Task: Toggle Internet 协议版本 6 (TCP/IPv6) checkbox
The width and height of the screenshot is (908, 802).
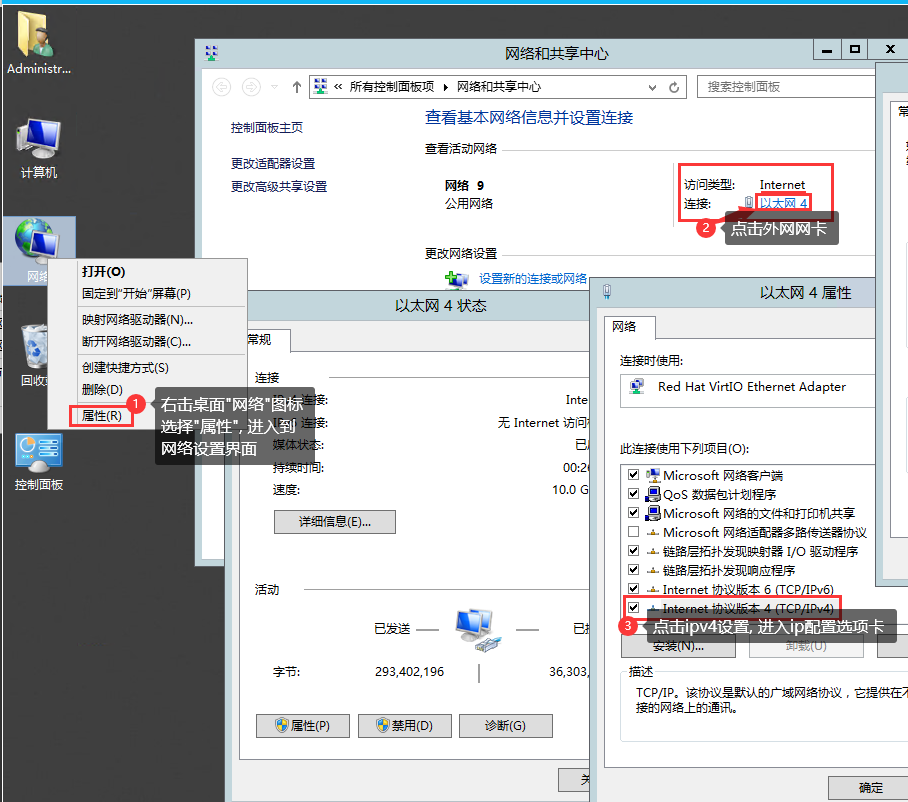Action: 633,589
